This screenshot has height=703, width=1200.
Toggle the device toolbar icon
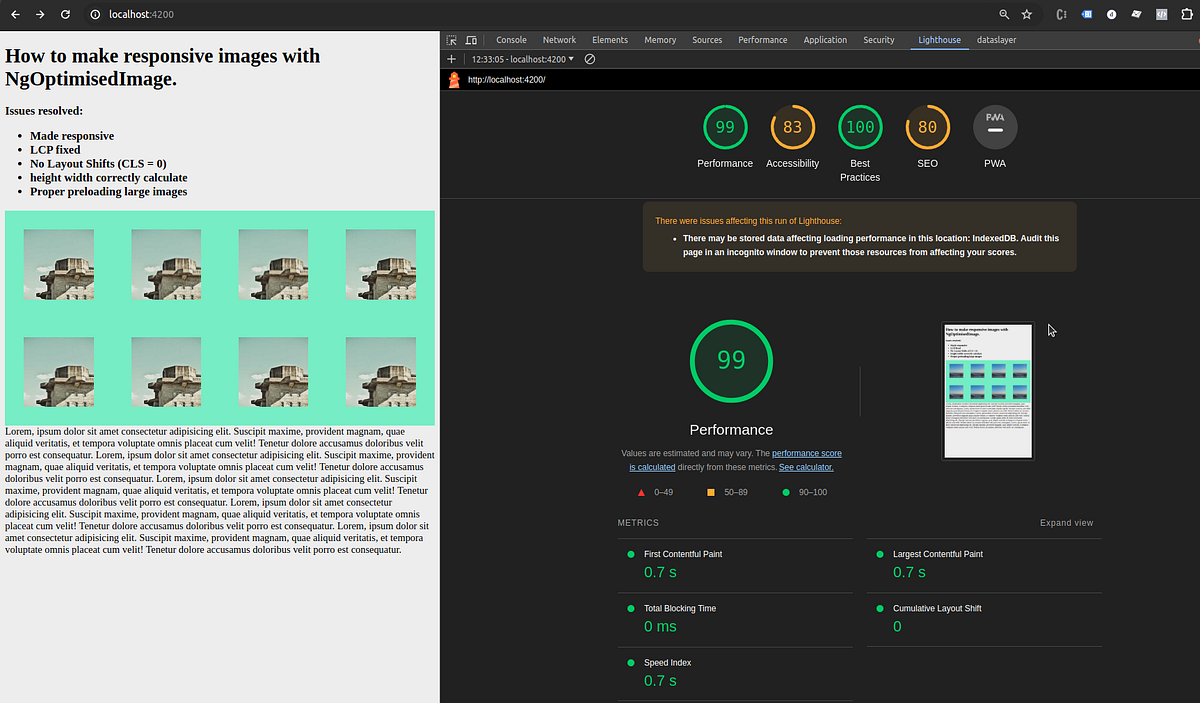471,40
